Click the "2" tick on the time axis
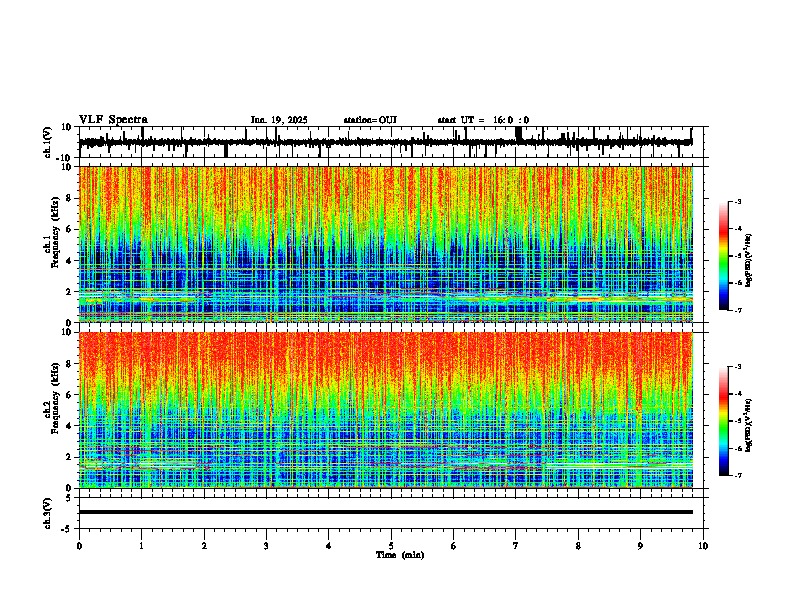 click(204, 546)
